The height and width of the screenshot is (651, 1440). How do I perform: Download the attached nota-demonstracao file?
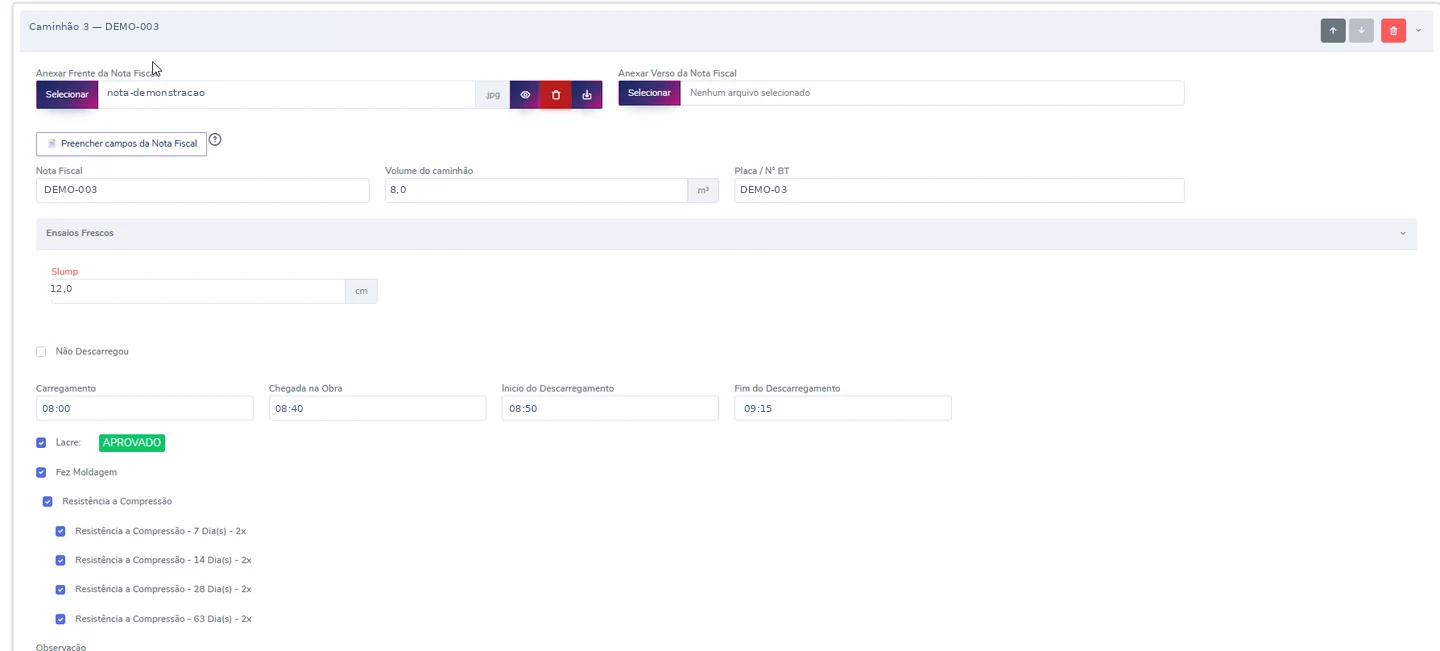click(587, 94)
